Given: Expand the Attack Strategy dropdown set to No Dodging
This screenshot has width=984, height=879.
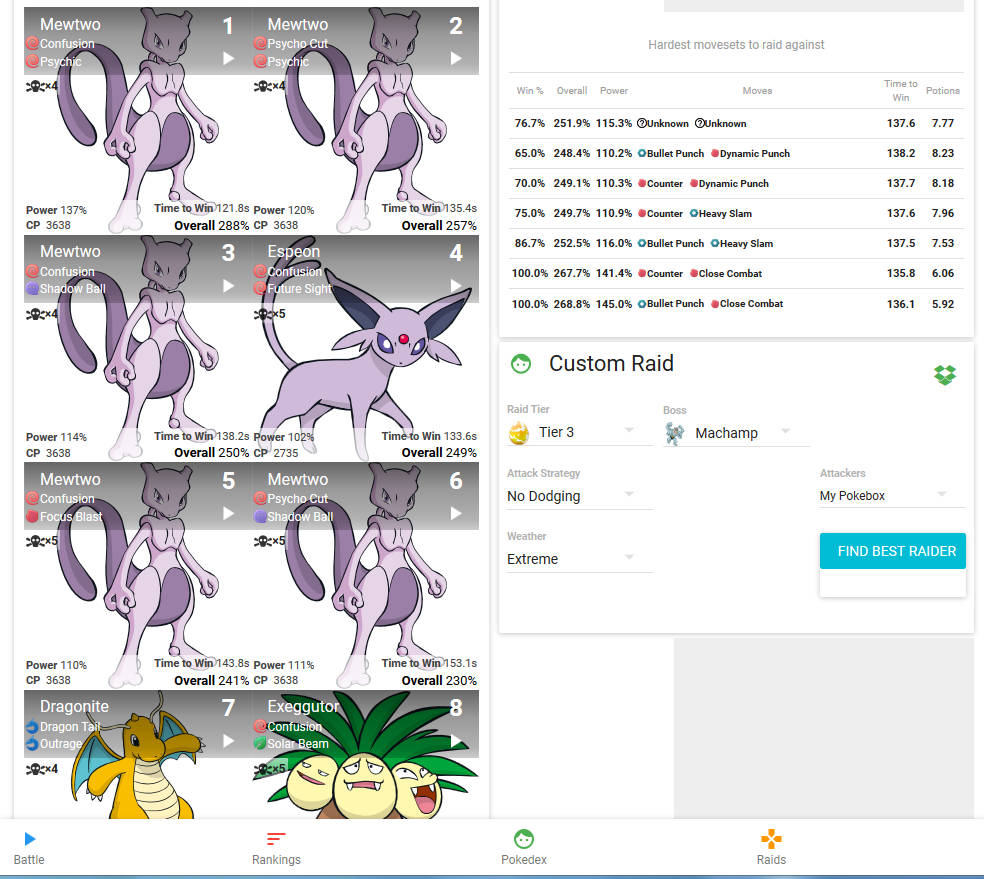Looking at the screenshot, I should point(580,496).
